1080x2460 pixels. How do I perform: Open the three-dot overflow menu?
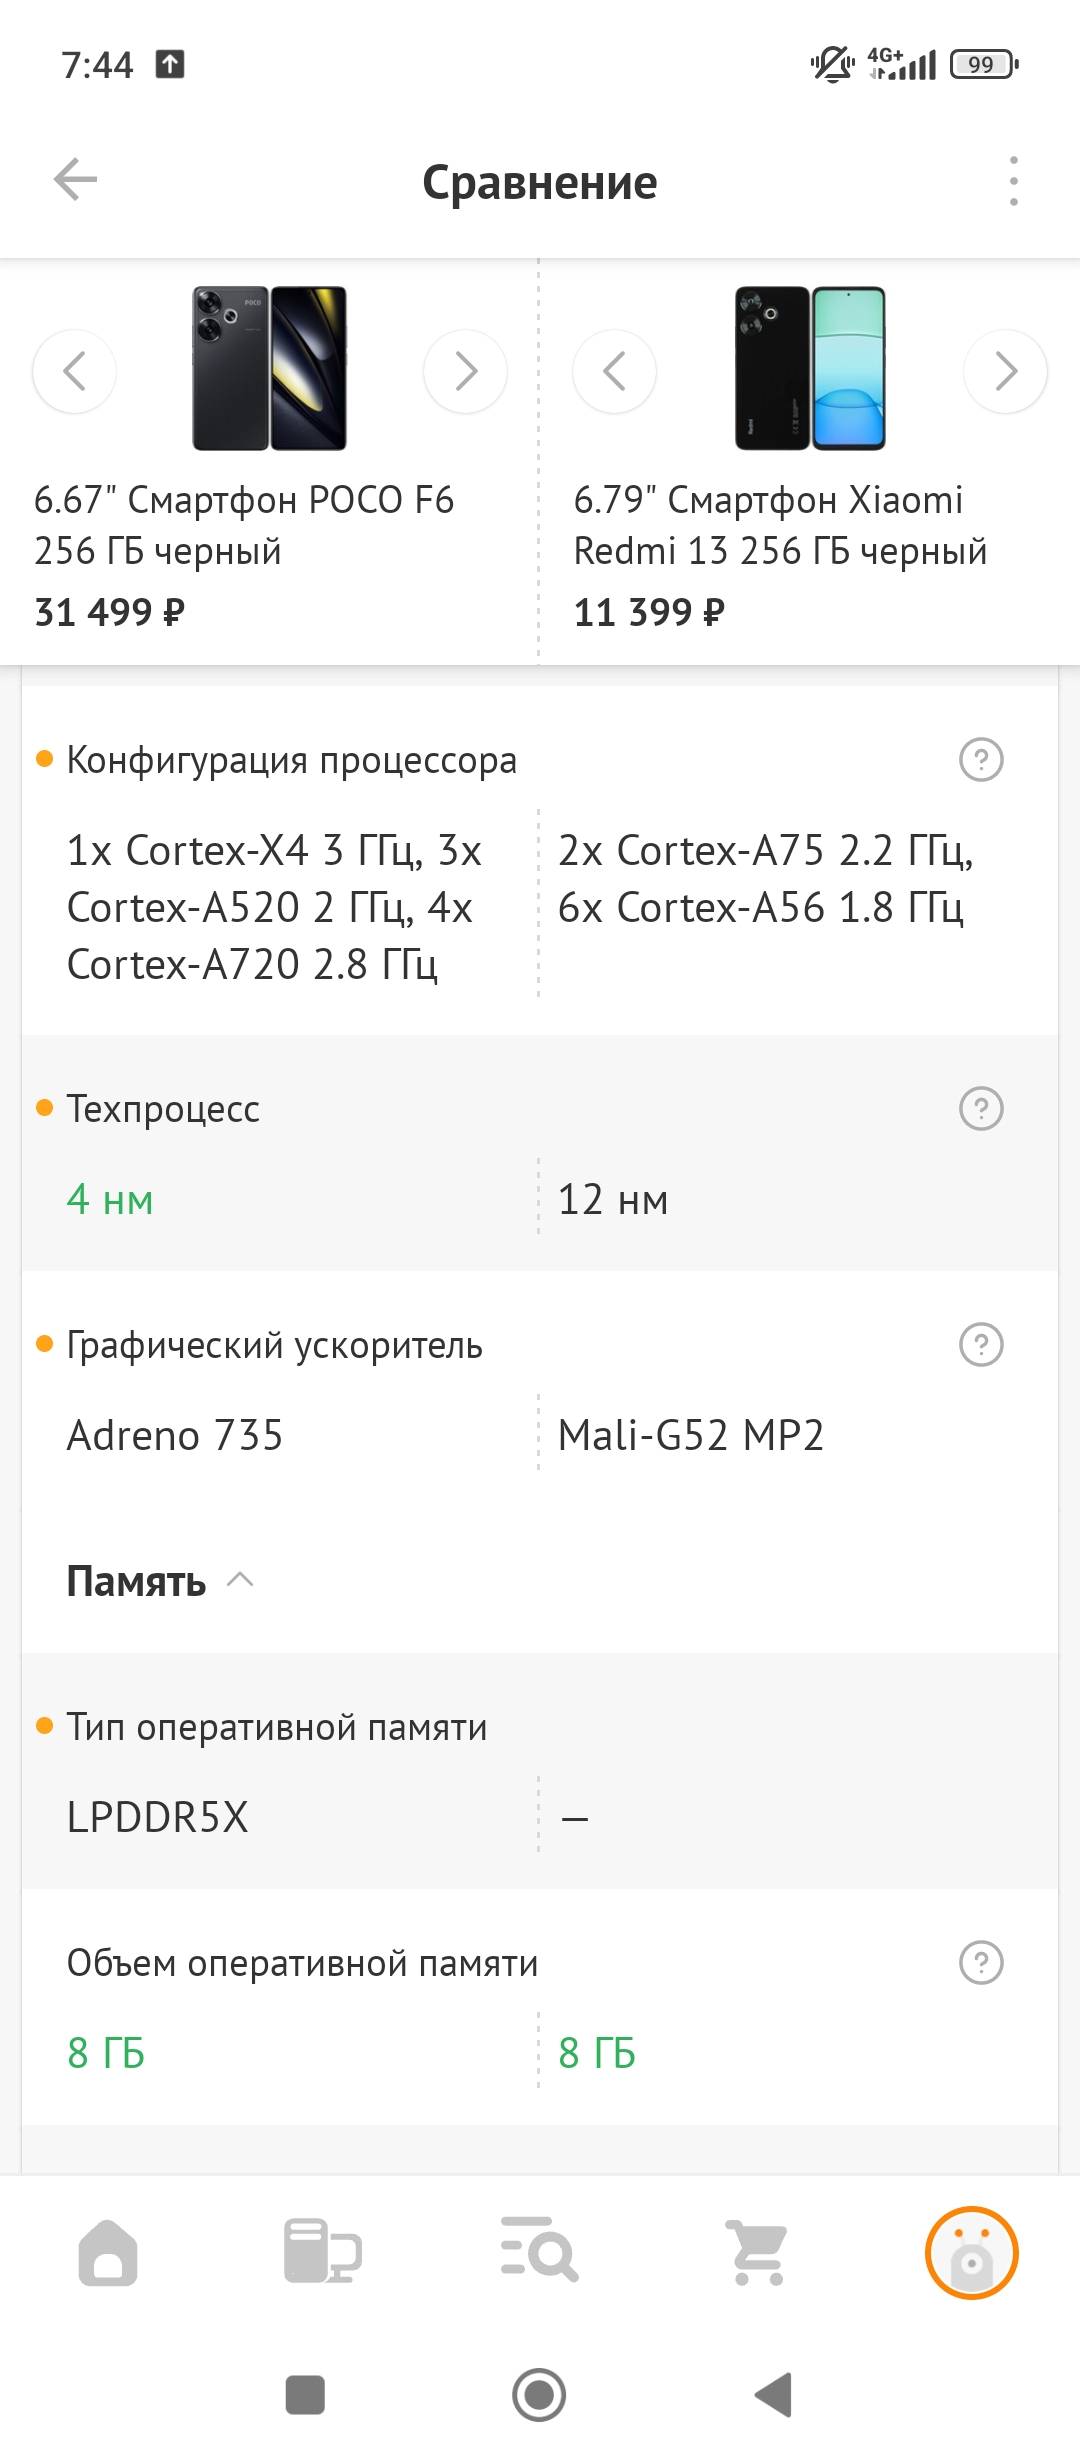tap(1013, 181)
